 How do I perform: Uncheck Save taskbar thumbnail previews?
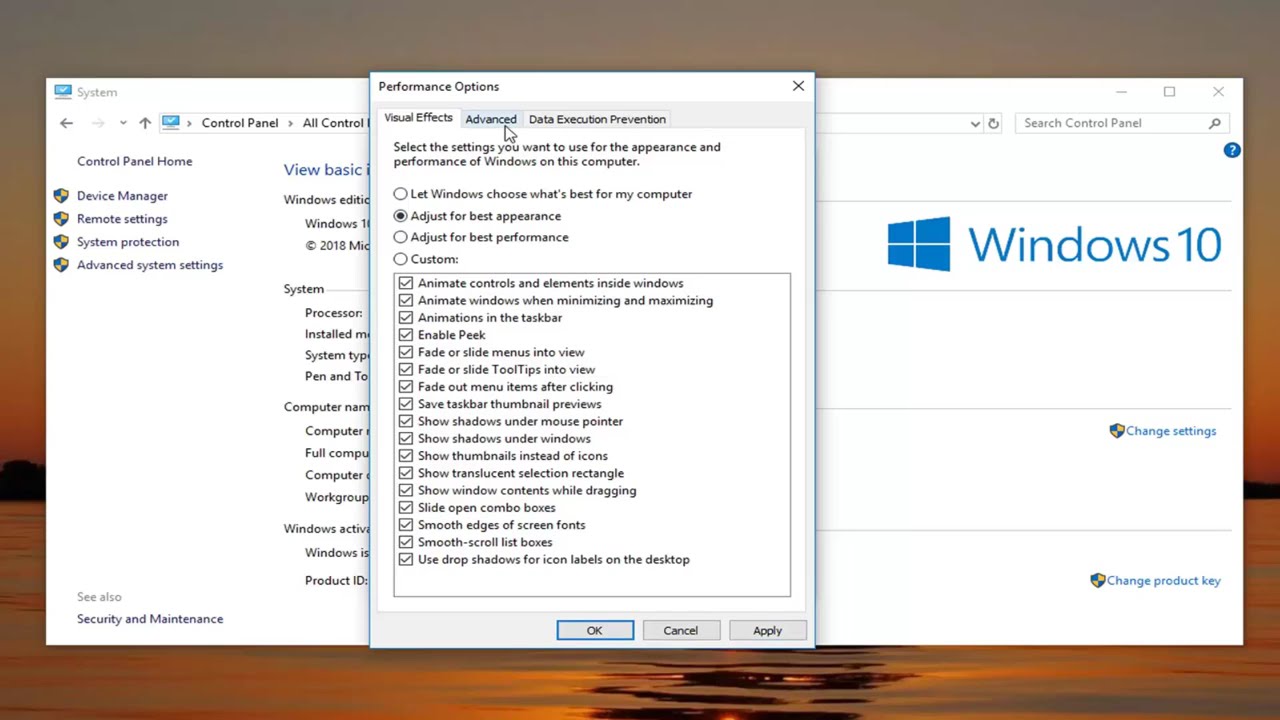(406, 404)
